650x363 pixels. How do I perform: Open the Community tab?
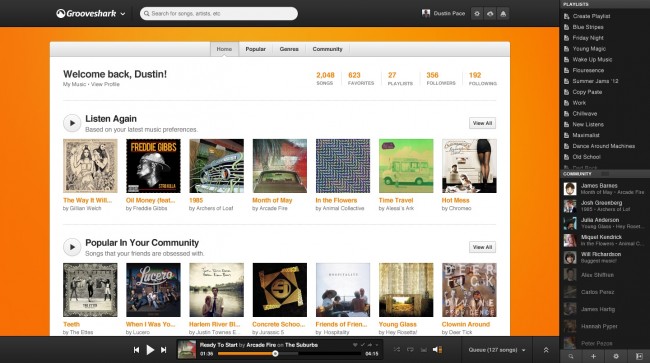327,49
